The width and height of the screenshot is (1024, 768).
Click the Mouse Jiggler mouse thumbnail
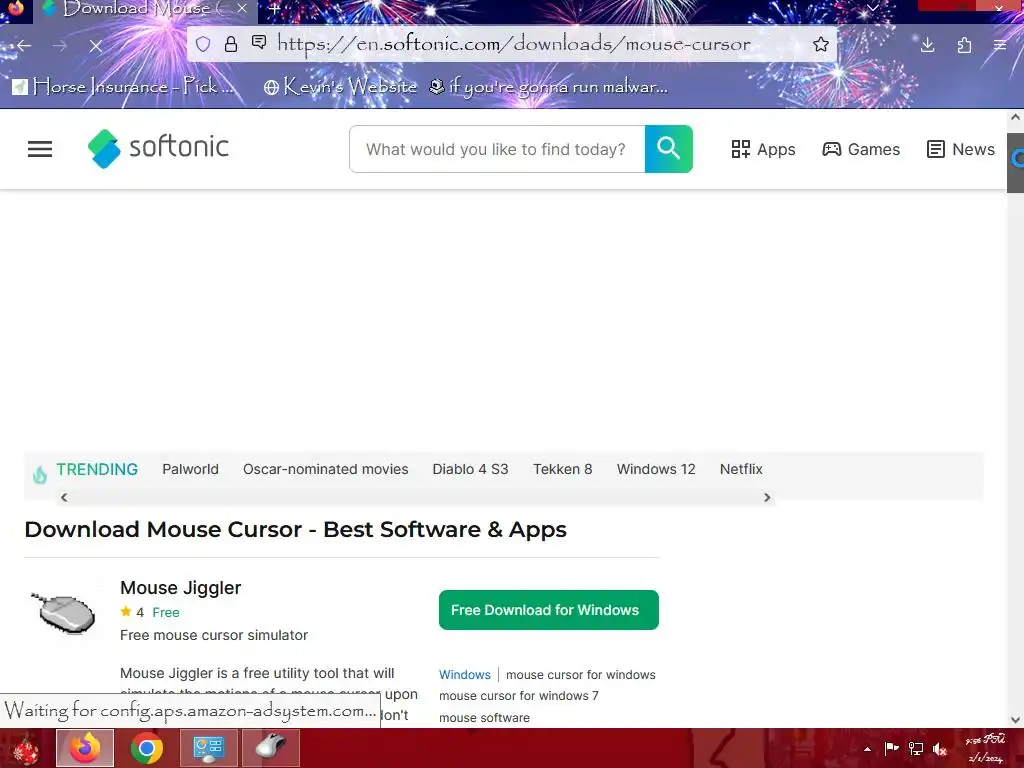[x=63, y=613]
